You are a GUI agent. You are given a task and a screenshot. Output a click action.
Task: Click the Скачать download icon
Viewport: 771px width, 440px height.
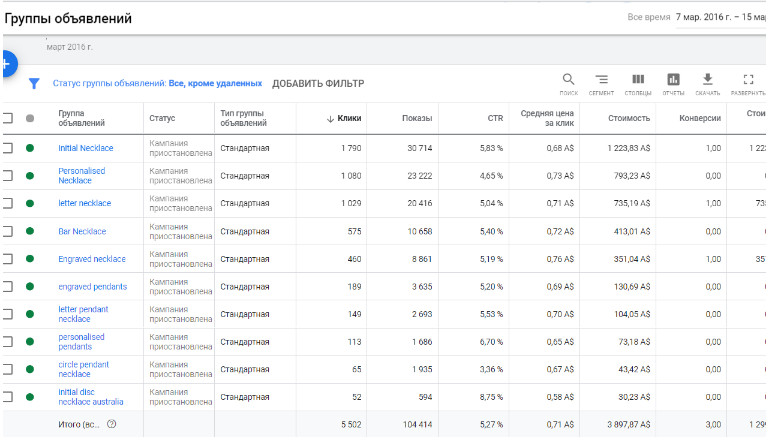pyautogui.click(x=707, y=83)
